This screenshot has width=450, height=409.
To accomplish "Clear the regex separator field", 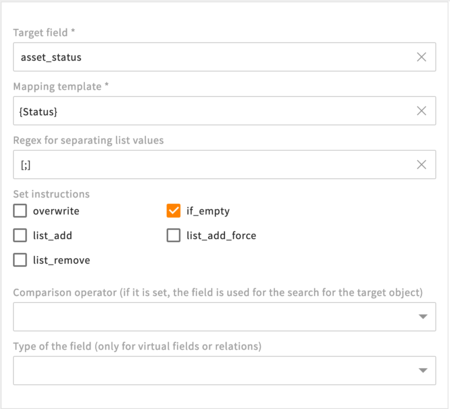I will pos(421,164).
